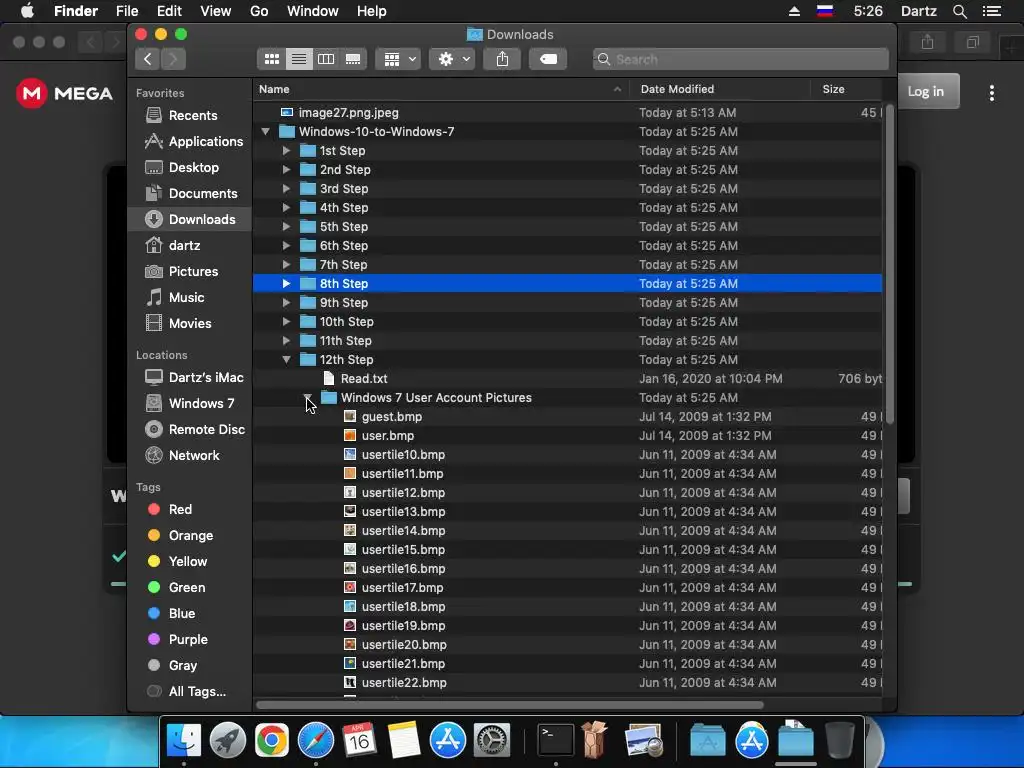Open Terminal from the Dock
Viewport: 1024px width, 768px height.
point(556,741)
